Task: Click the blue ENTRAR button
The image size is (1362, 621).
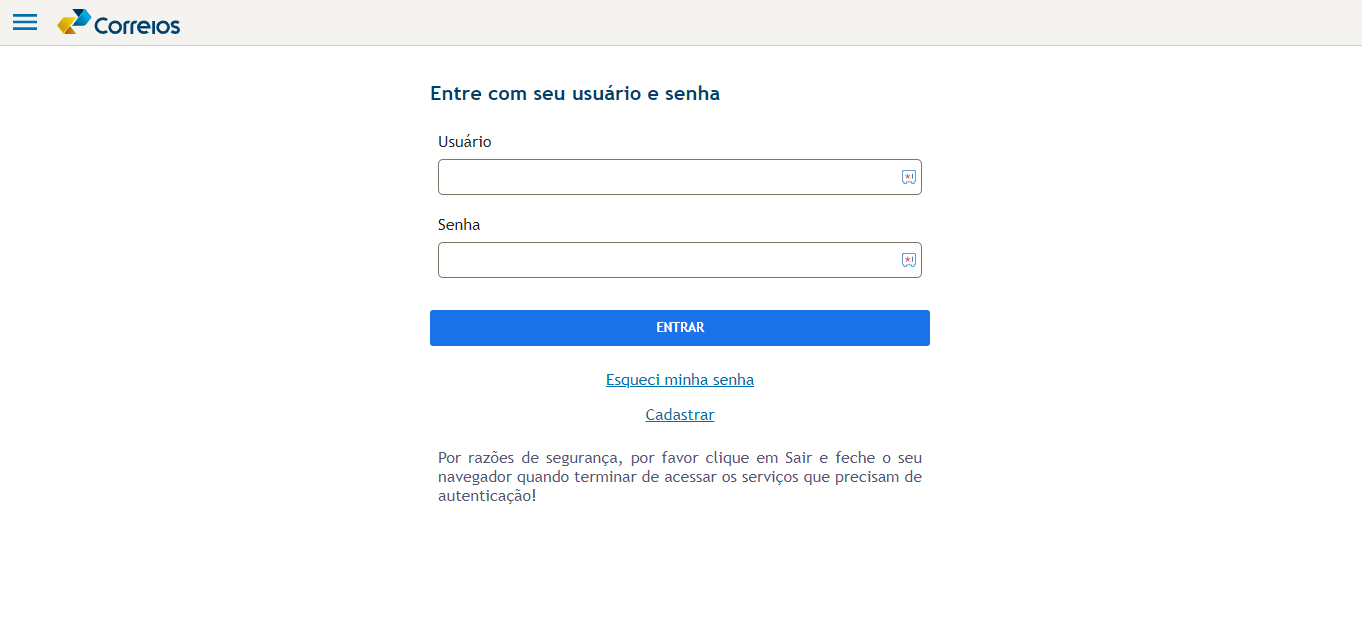Action: (680, 328)
